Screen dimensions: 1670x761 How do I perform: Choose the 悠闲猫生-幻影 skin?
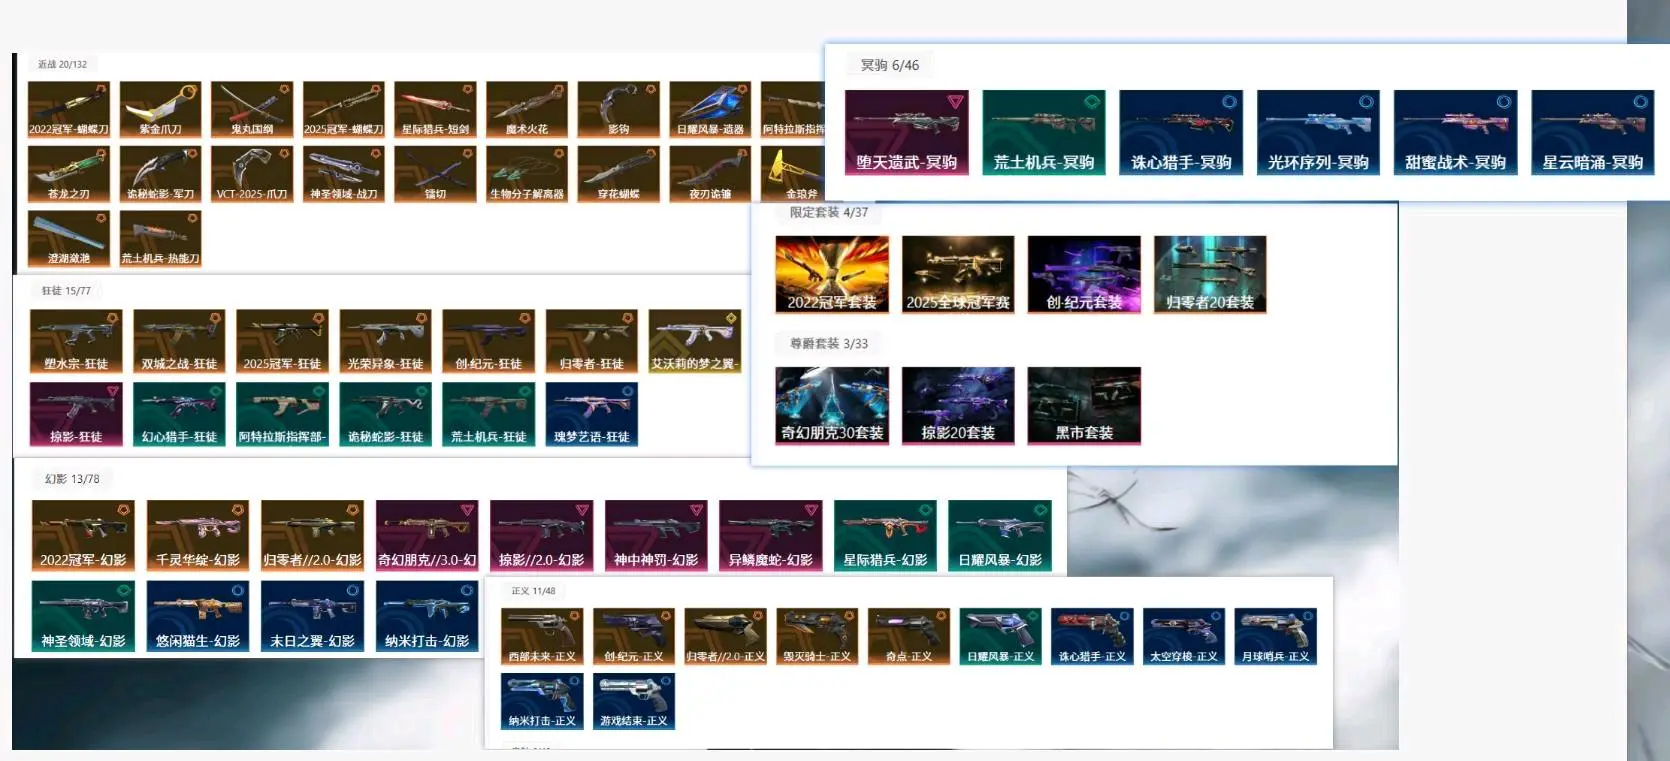(x=198, y=615)
